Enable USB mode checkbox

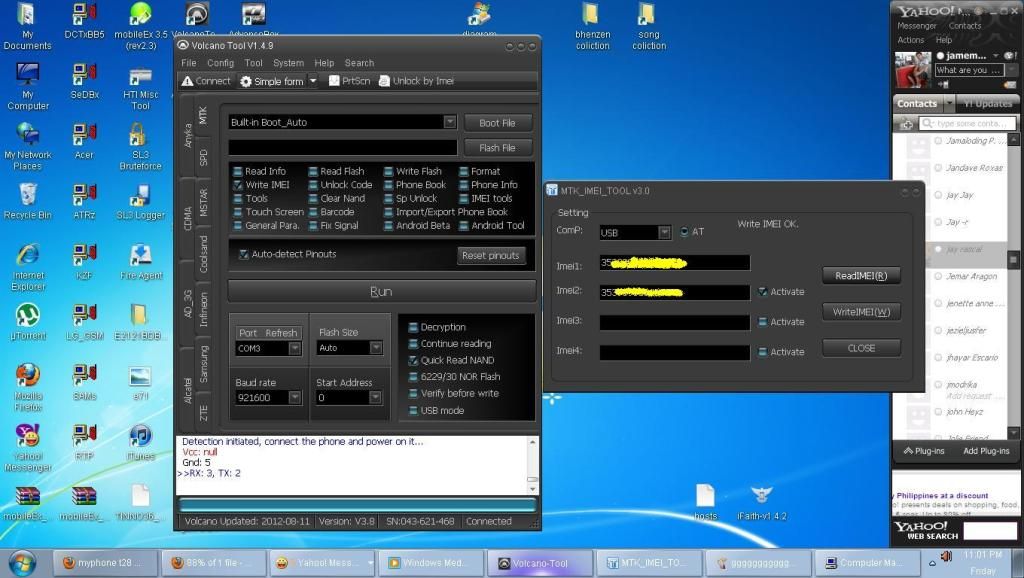coord(413,410)
